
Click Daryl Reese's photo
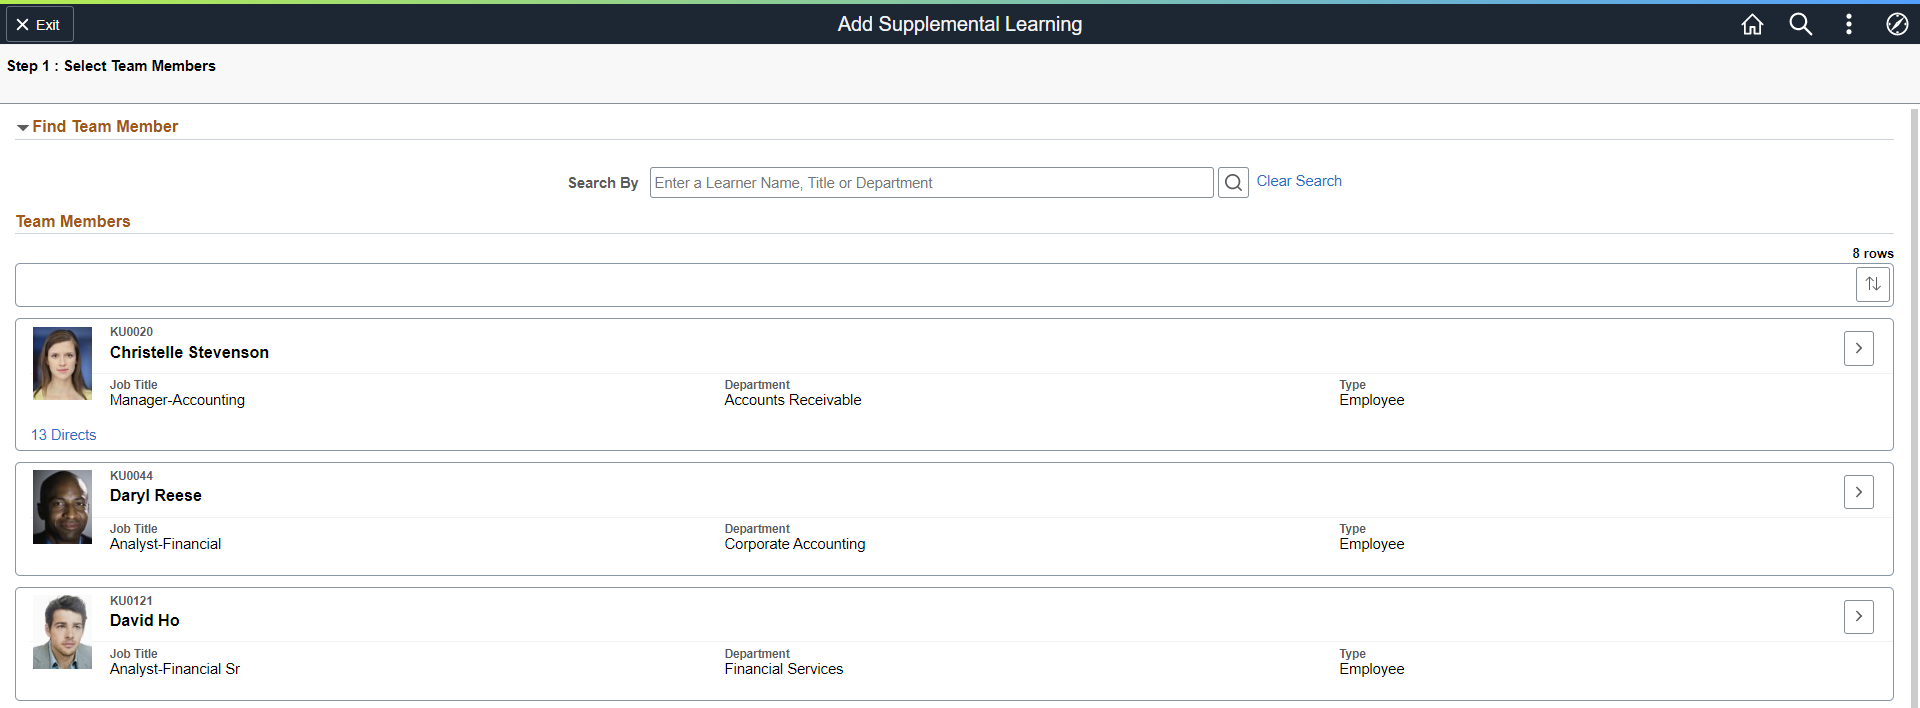point(62,507)
